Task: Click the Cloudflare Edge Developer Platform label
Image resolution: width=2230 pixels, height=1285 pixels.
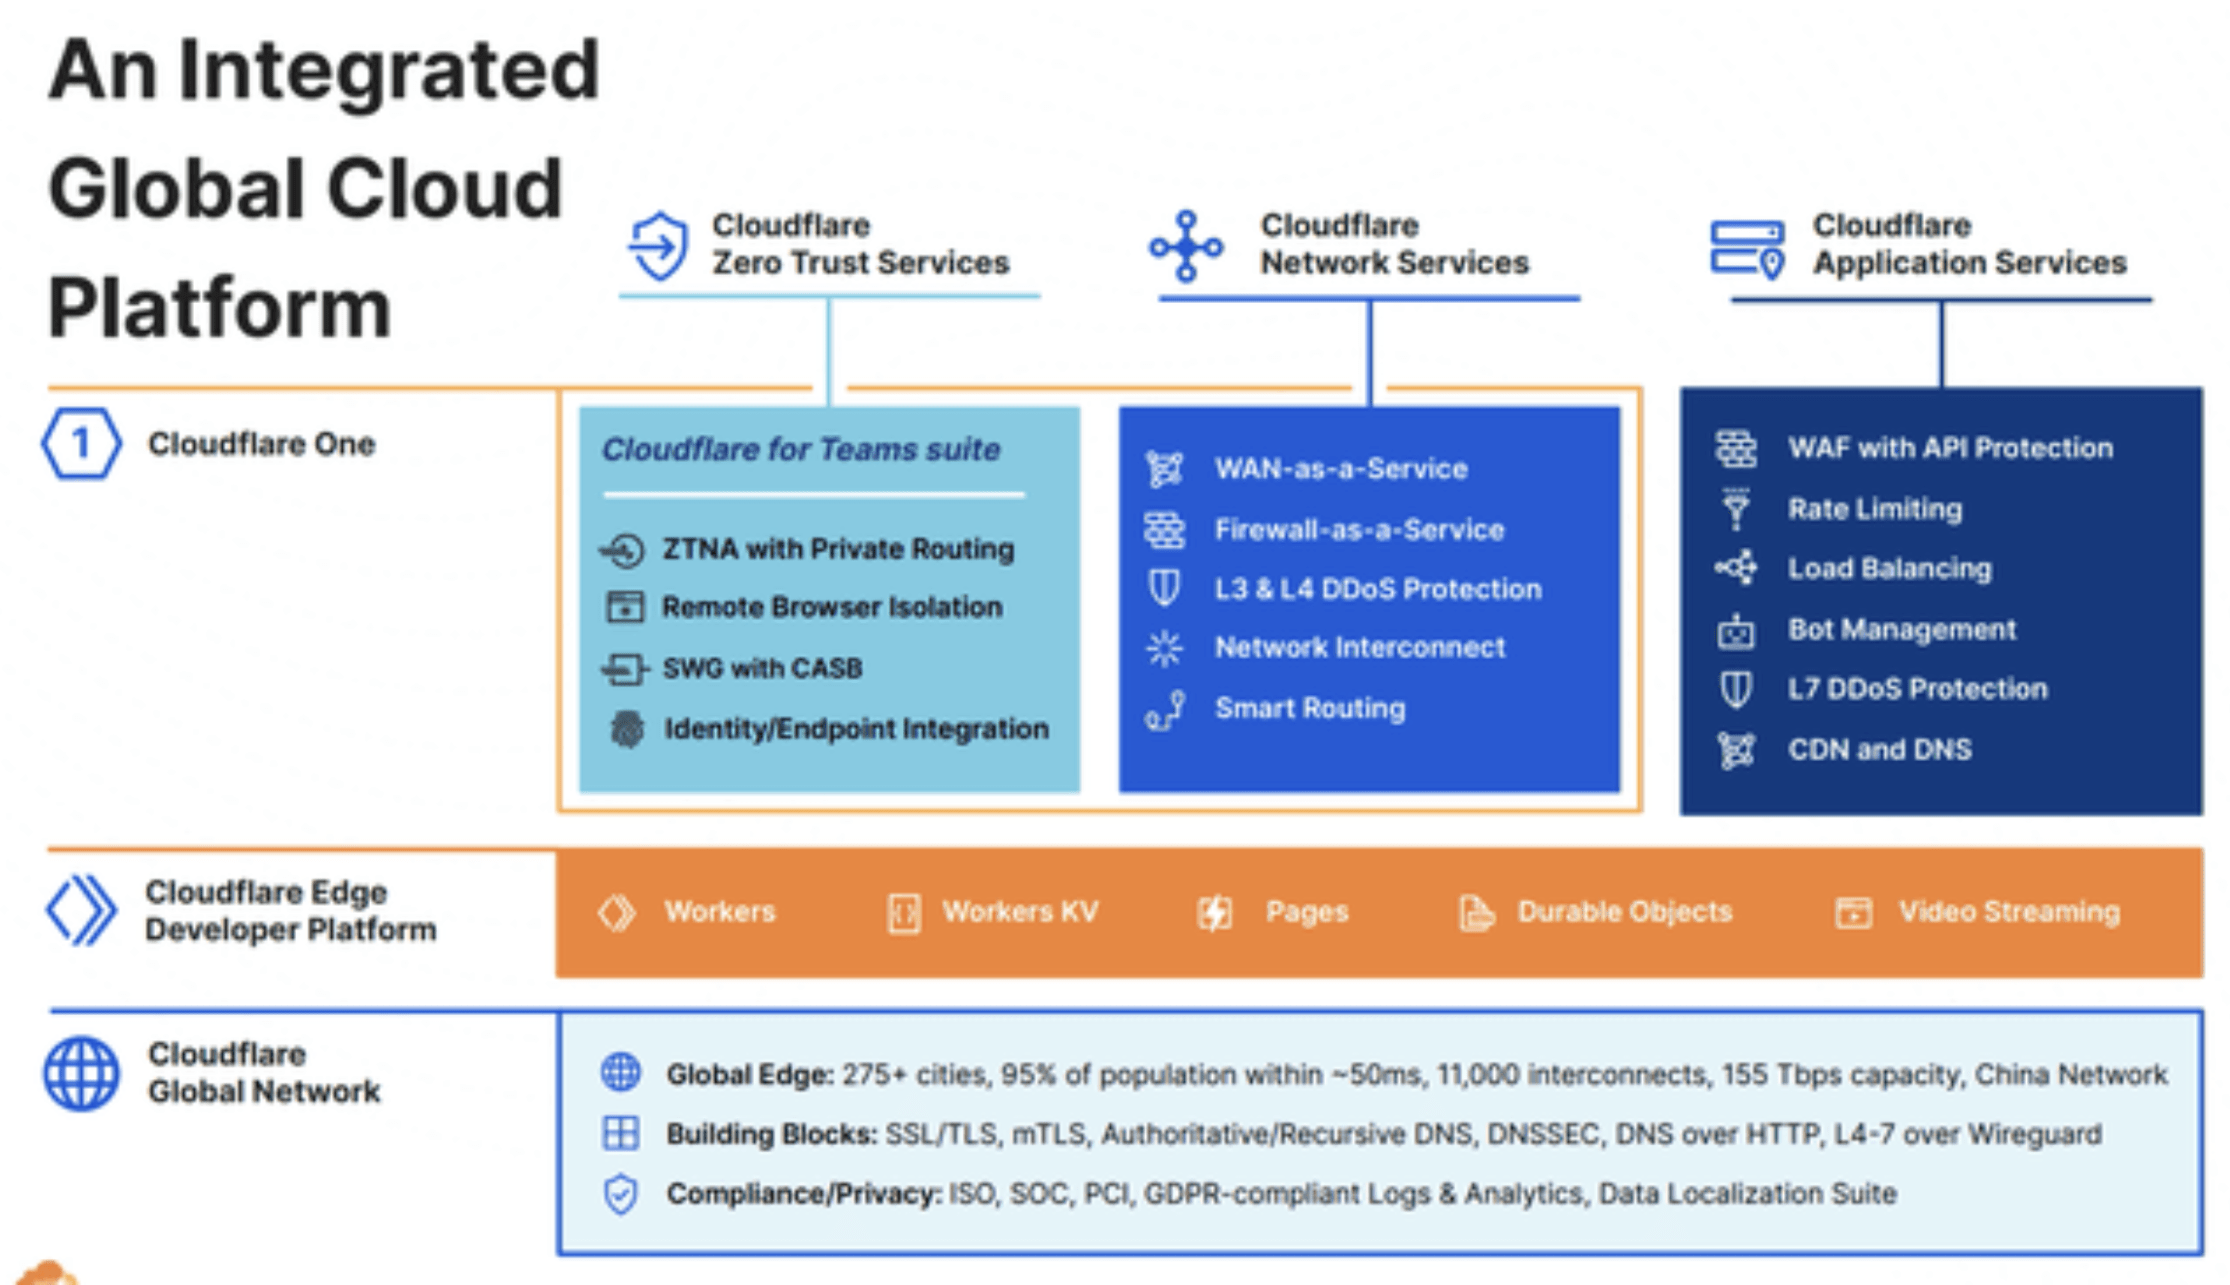Action: click(290, 911)
